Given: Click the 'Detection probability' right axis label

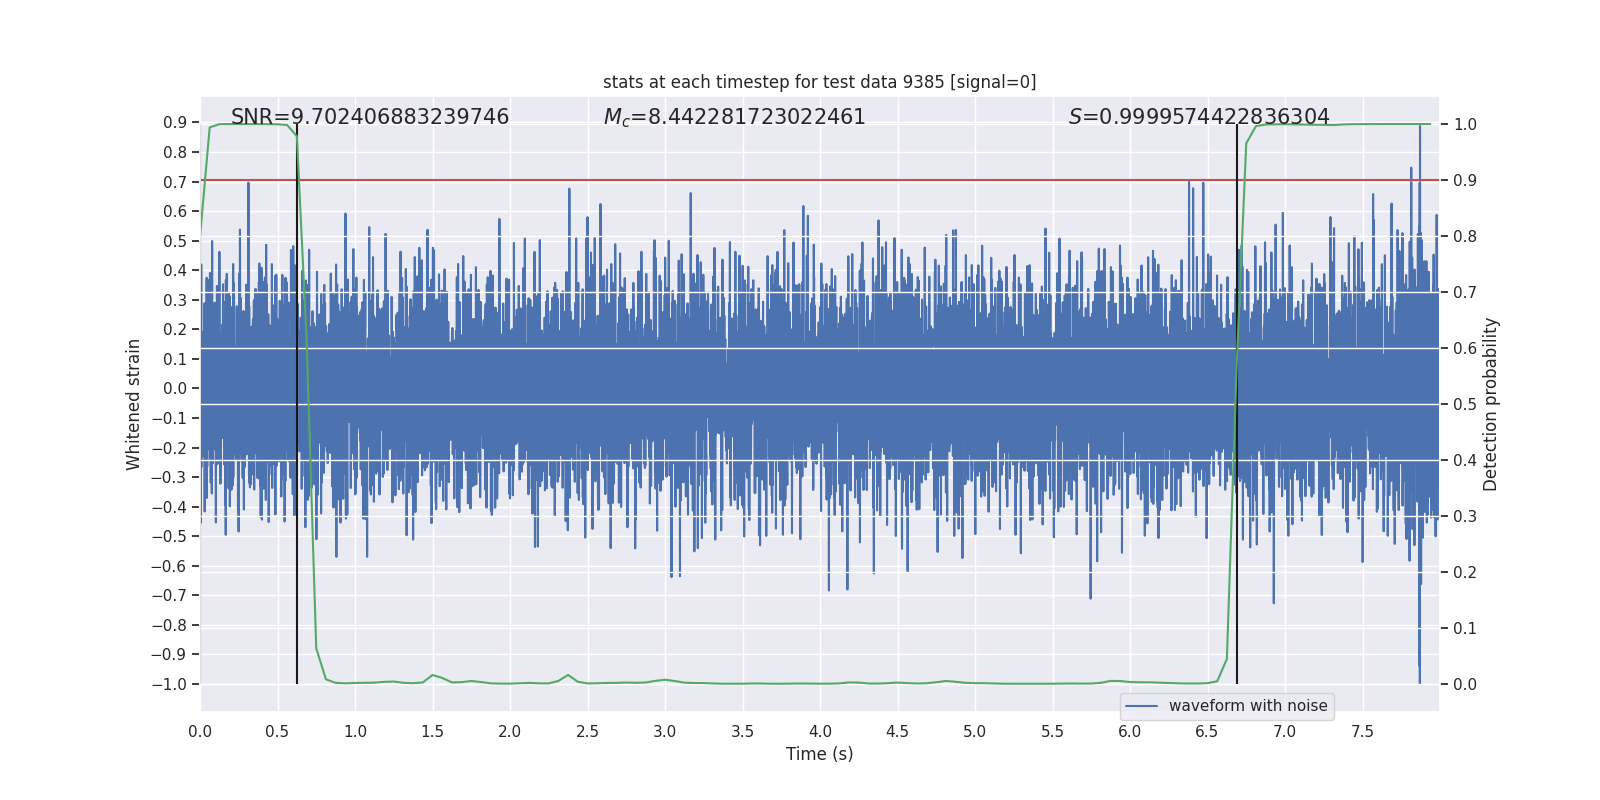Looking at the screenshot, I should point(1490,404).
